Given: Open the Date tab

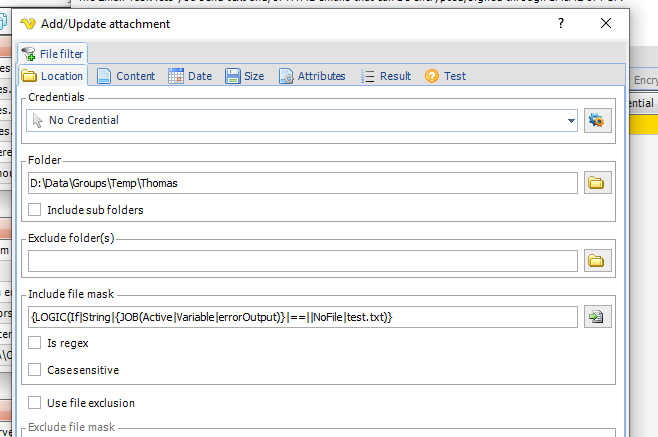Looking at the screenshot, I should 190,76.
